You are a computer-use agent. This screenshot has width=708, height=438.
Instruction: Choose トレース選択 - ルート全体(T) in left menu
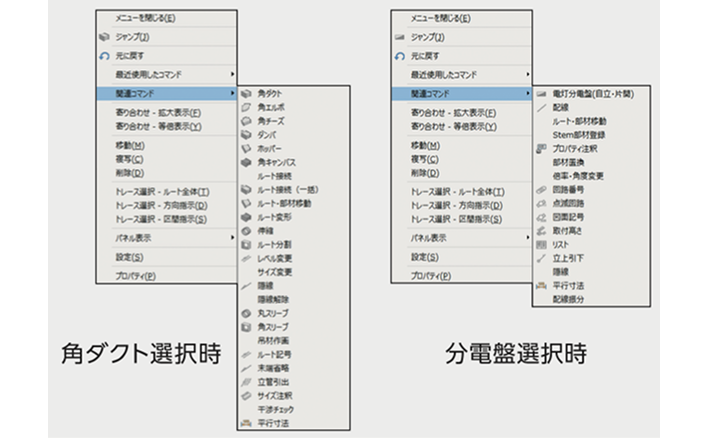point(163,192)
